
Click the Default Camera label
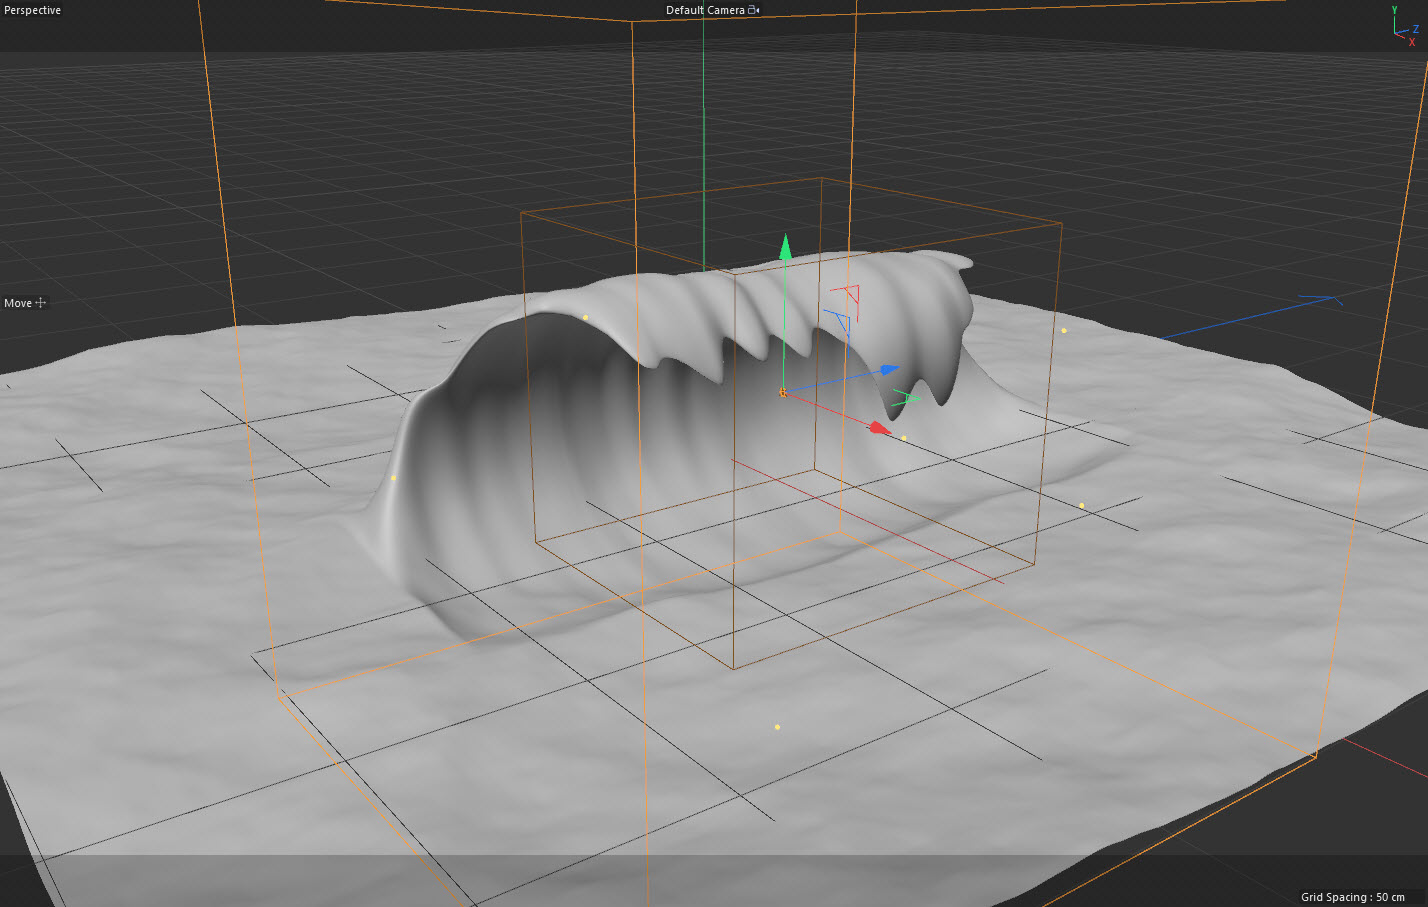705,10
